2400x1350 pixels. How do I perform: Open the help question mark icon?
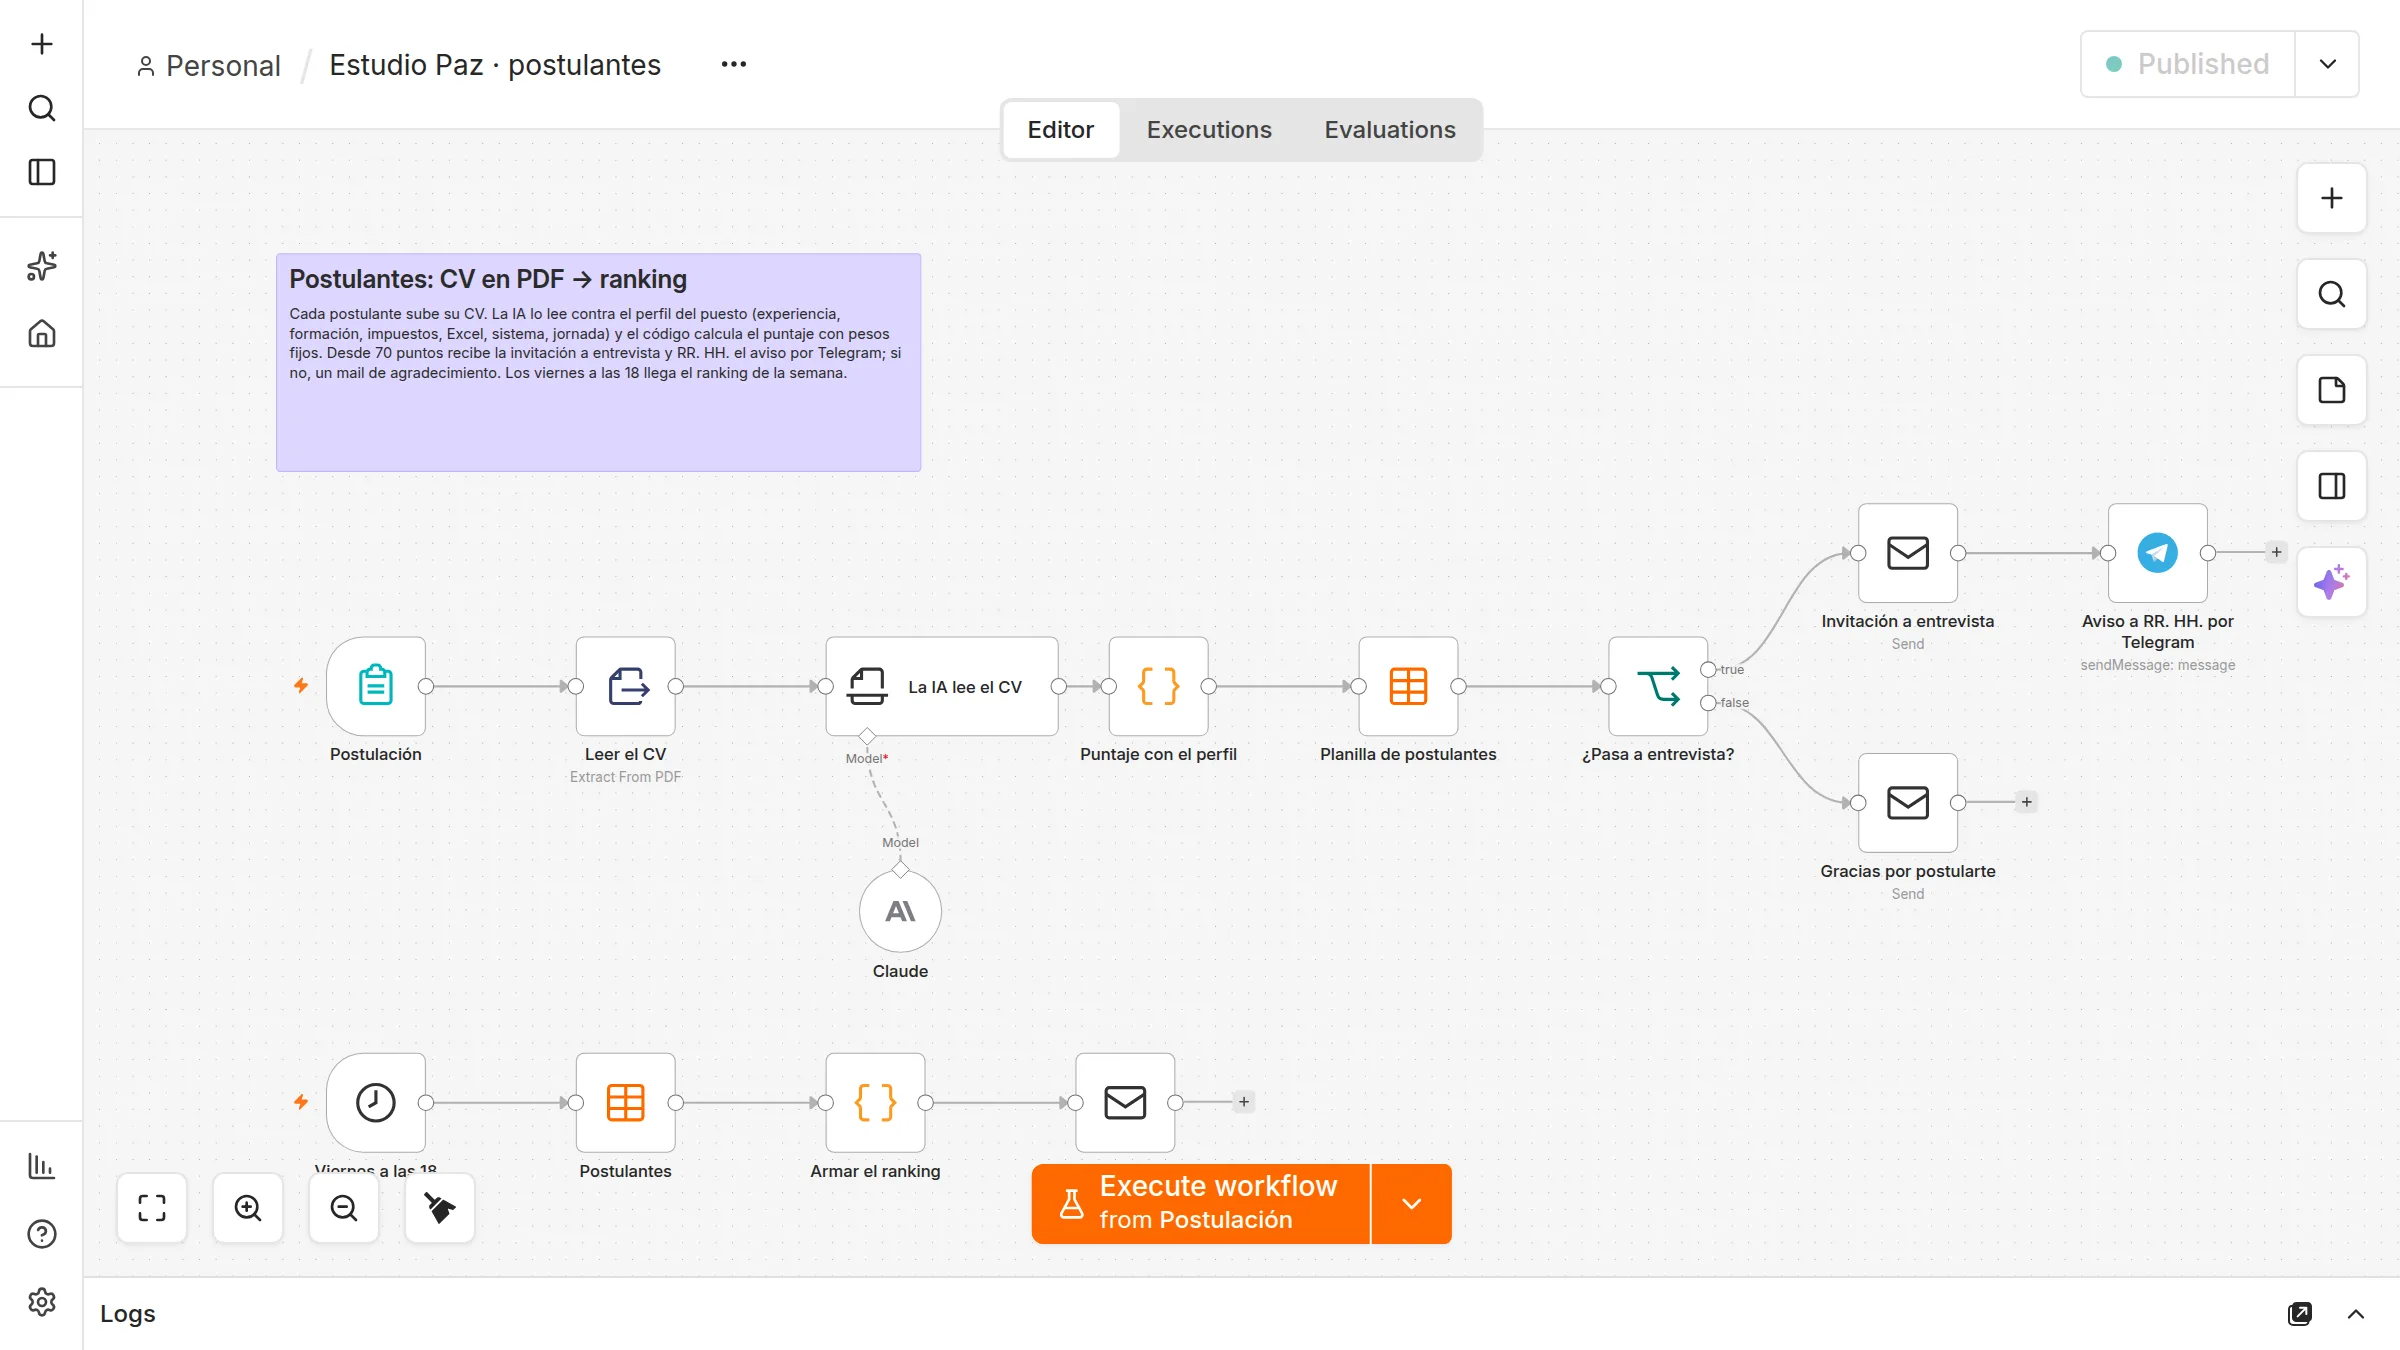coord(42,1234)
